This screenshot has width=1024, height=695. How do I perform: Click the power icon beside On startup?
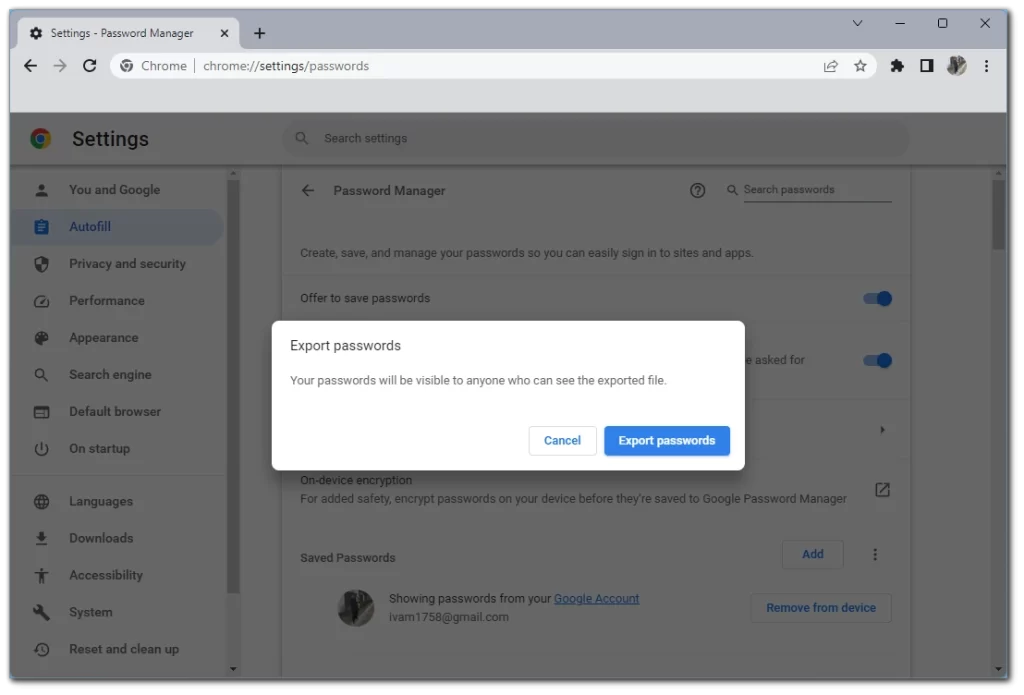click(41, 449)
